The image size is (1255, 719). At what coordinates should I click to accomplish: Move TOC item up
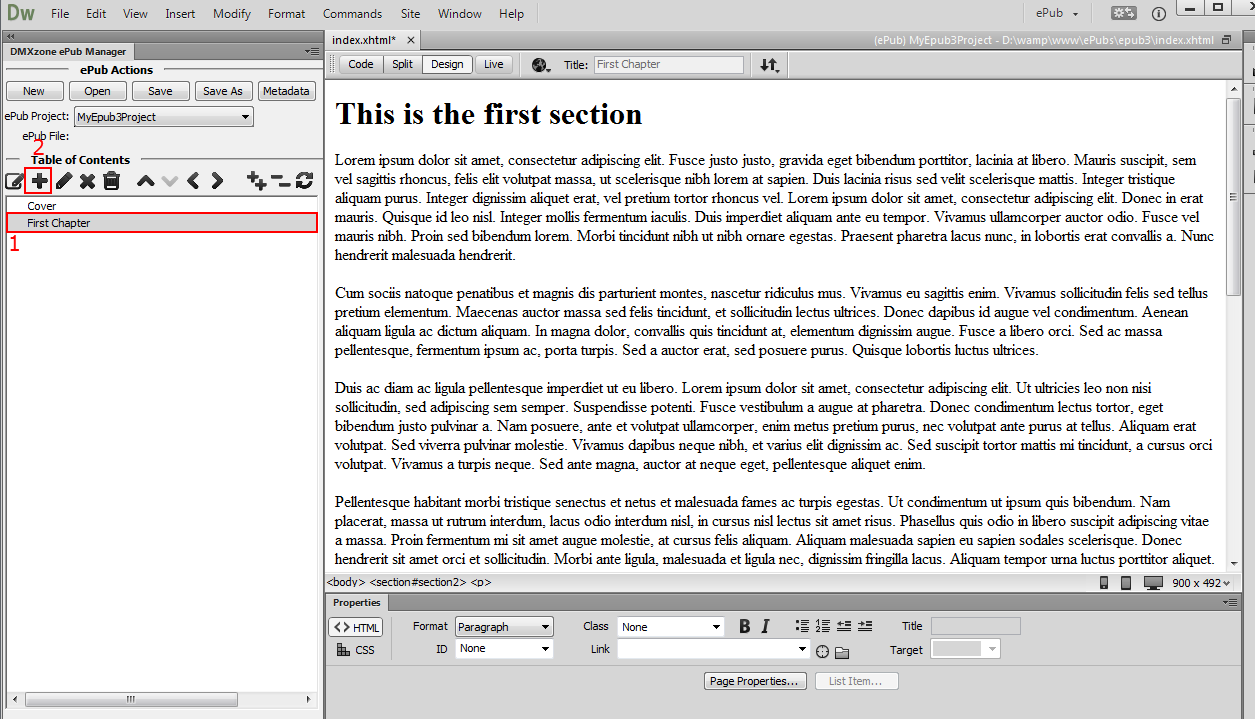click(146, 181)
